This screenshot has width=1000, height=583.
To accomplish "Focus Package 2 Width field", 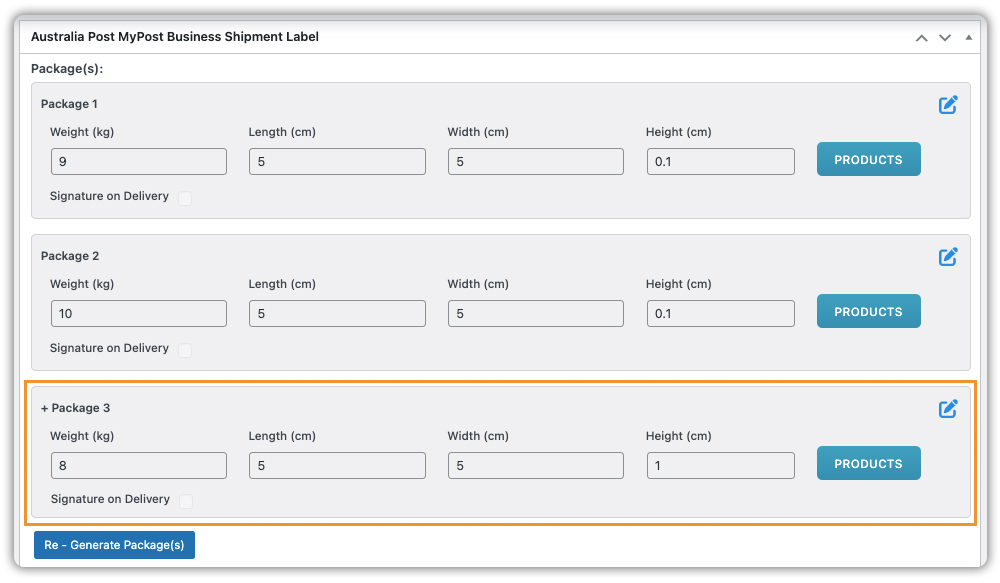I will pyautogui.click(x=536, y=313).
